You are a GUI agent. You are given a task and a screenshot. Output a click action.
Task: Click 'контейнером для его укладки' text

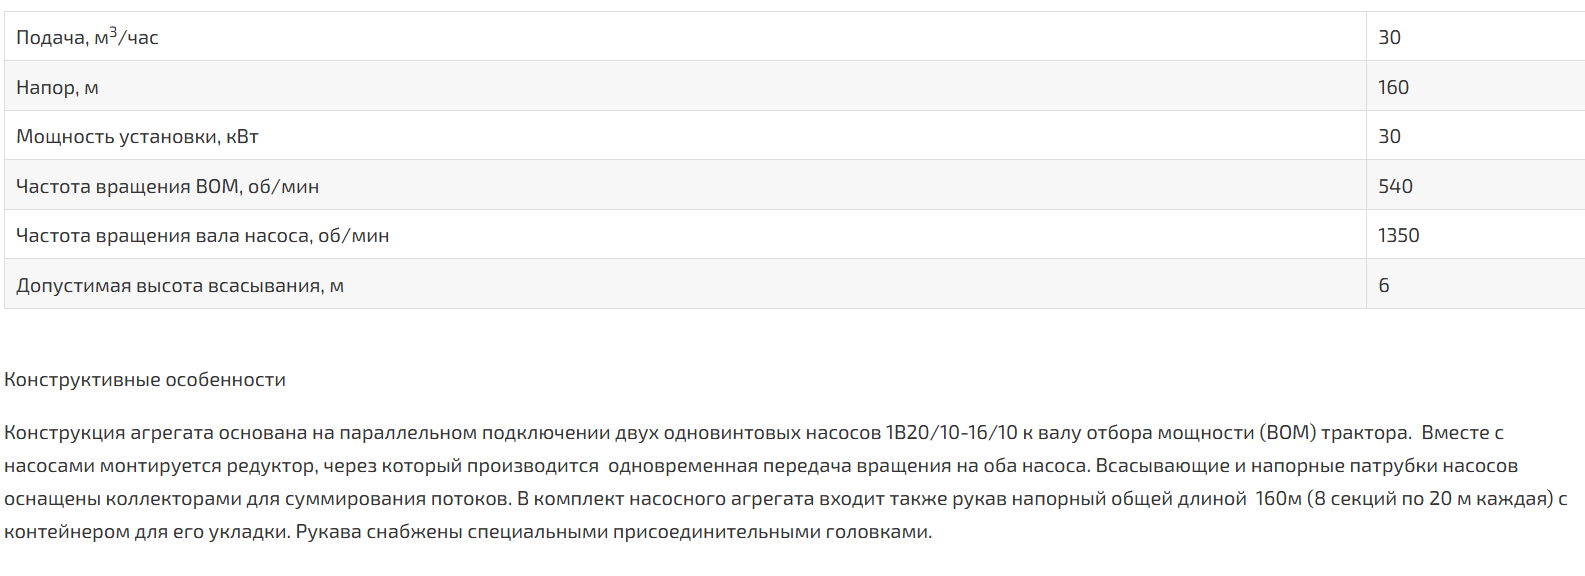click(147, 532)
